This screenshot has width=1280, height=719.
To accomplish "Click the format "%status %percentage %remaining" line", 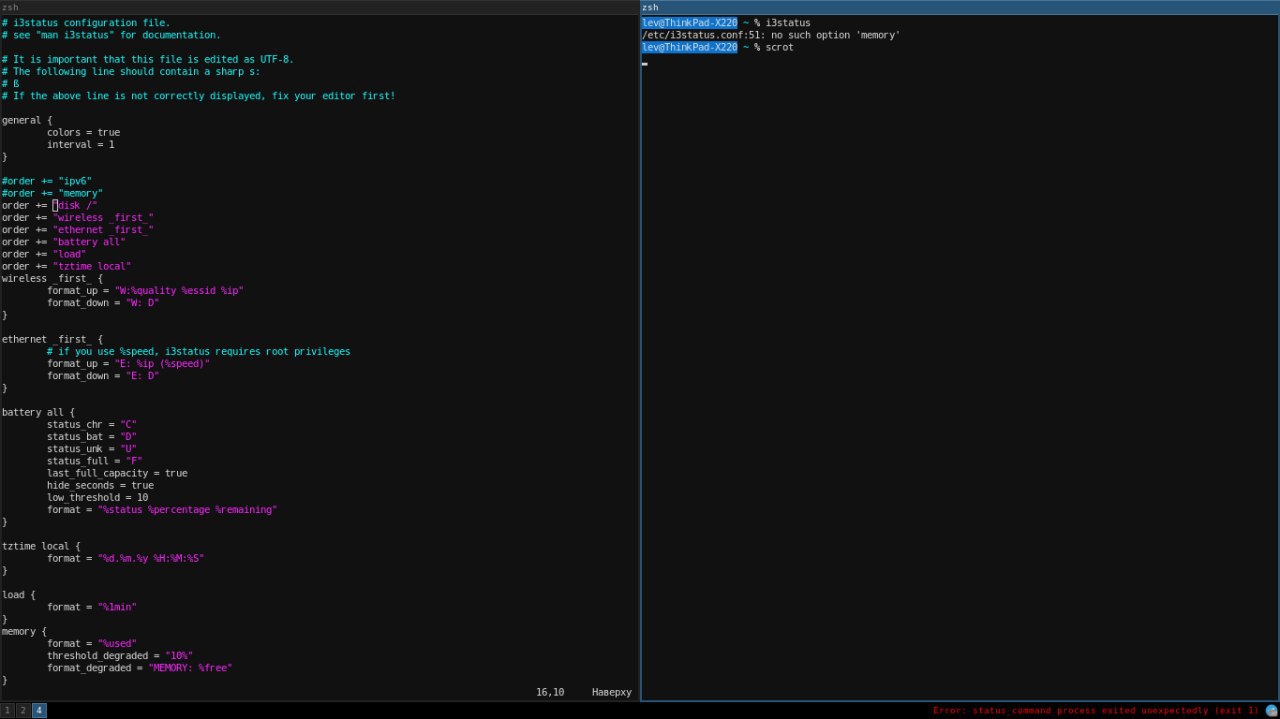I will [162, 509].
